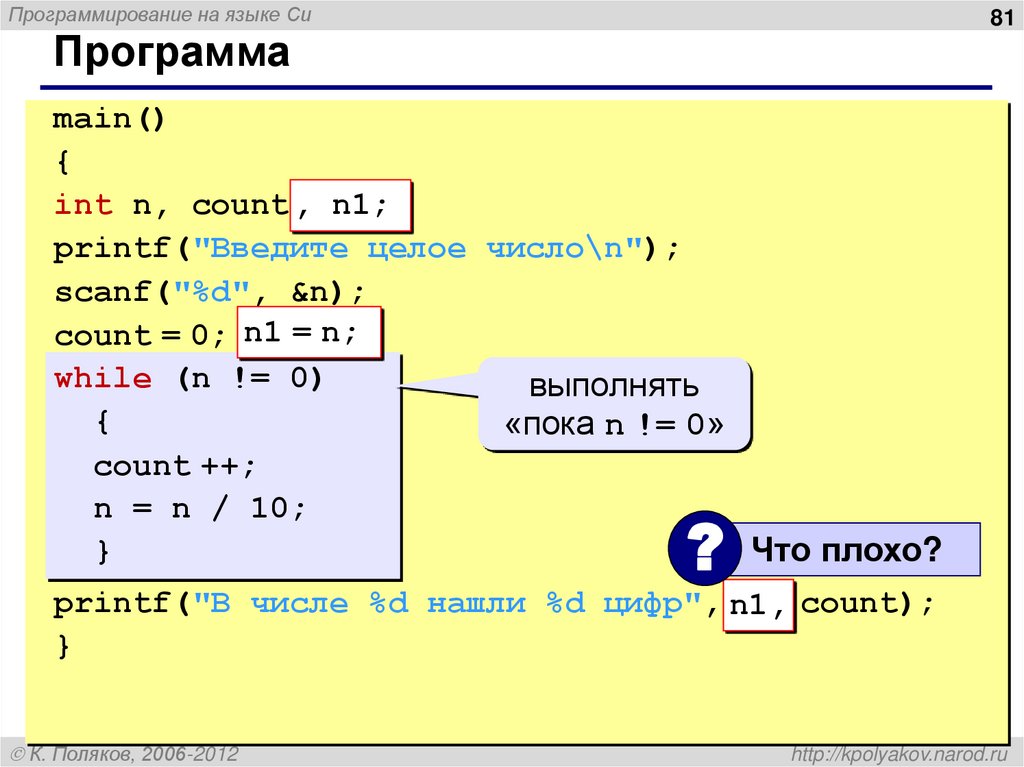Viewport: 1024px width, 767px height.
Task: Click the highlighted 'n1,' argument box
Action: [x=758, y=606]
